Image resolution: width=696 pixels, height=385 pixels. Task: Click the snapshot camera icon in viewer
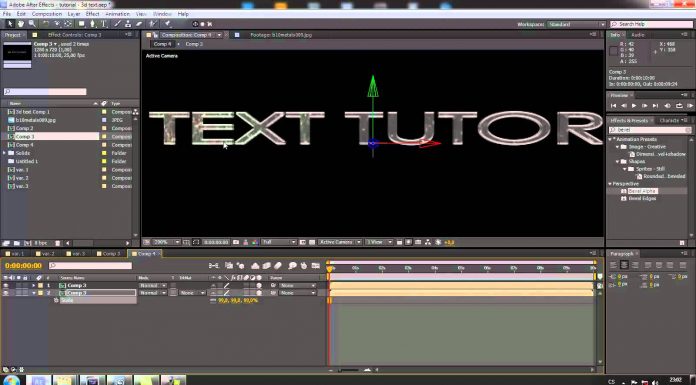[236, 242]
